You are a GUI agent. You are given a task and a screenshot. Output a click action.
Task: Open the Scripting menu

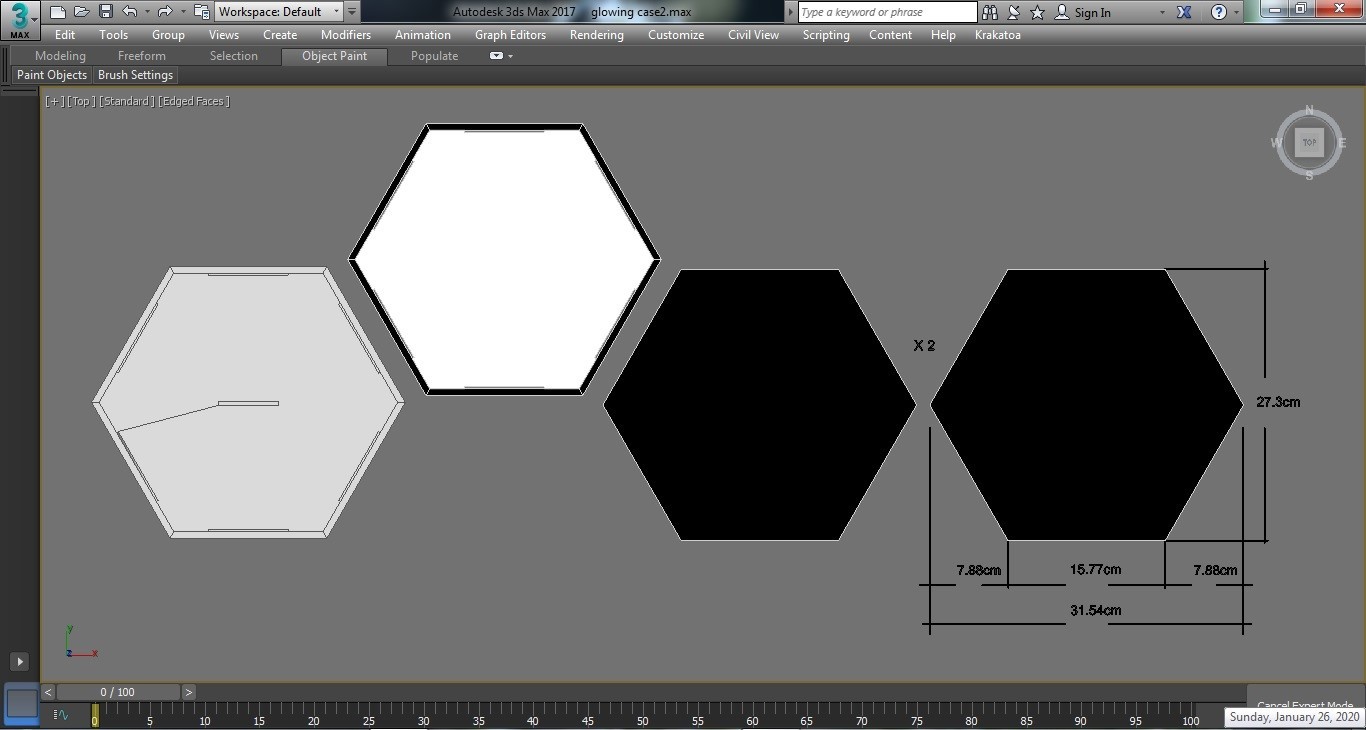coord(826,35)
